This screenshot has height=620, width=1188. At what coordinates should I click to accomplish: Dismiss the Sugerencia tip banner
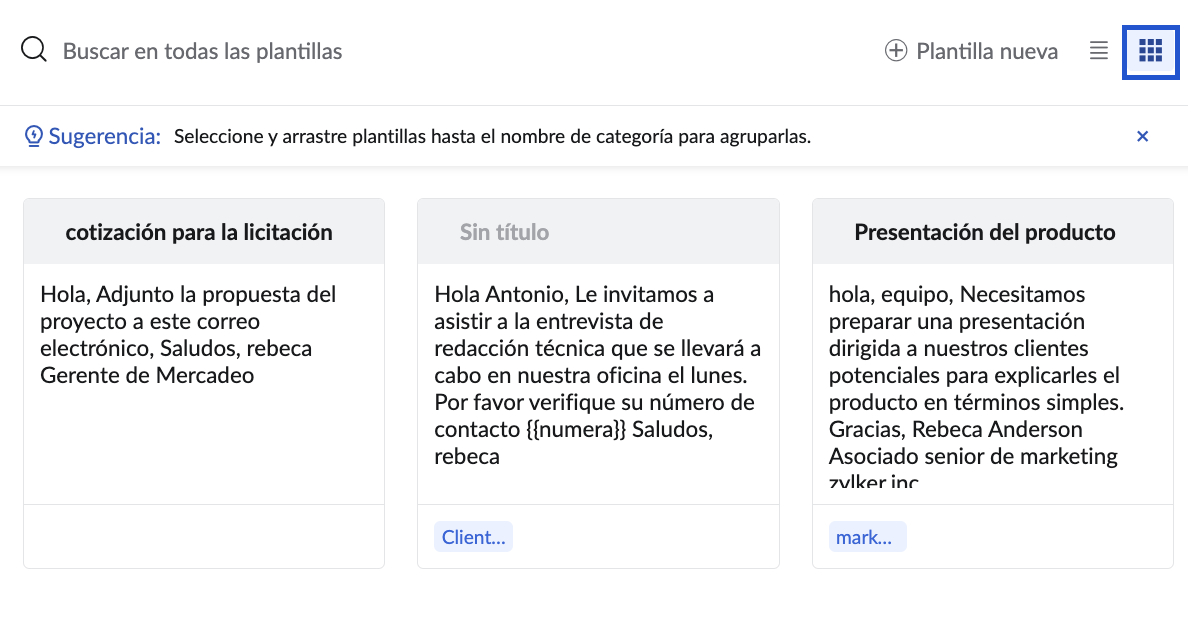click(1142, 136)
